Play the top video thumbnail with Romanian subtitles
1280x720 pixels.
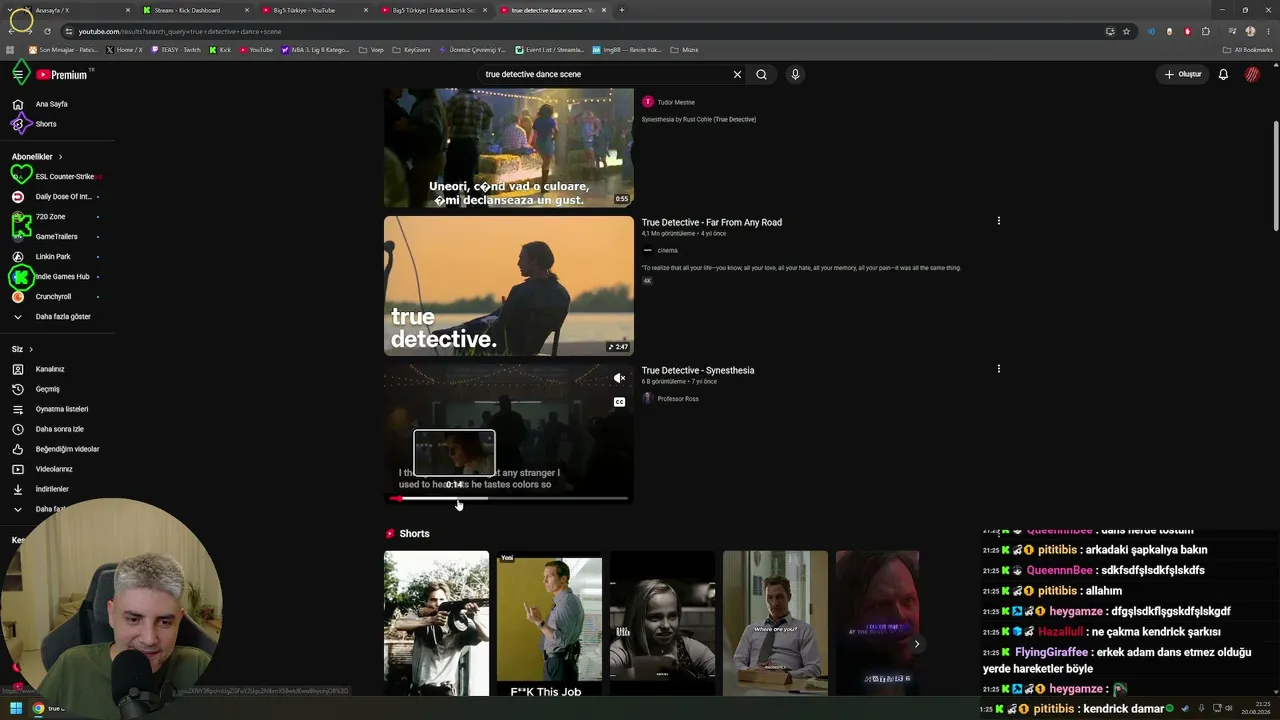click(x=509, y=148)
